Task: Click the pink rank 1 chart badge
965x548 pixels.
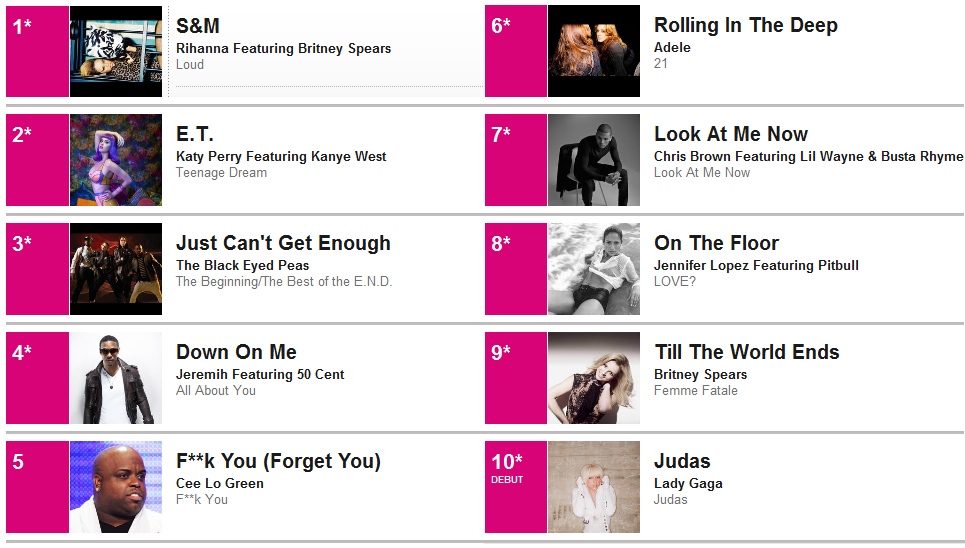Action: 38,51
